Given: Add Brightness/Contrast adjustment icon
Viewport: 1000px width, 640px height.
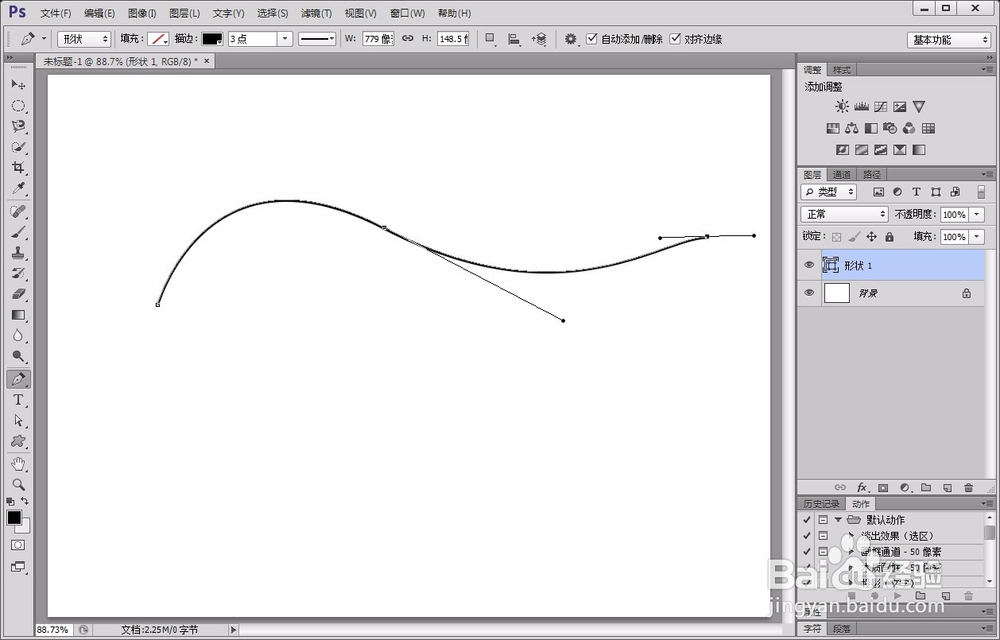Looking at the screenshot, I should point(842,106).
